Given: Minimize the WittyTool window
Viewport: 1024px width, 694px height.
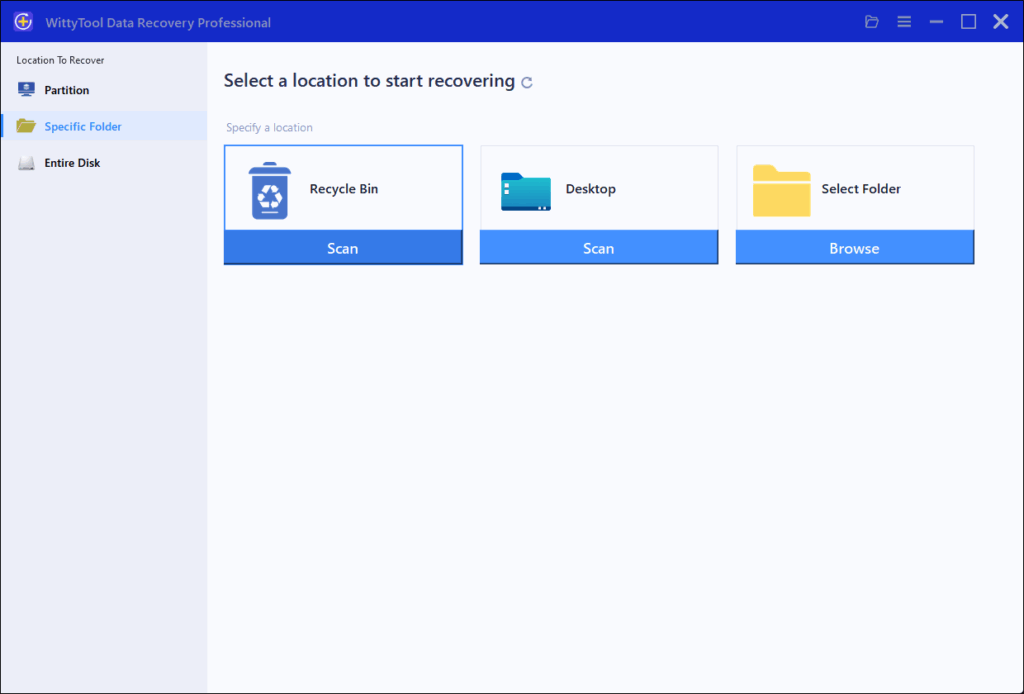Looking at the screenshot, I should [936, 22].
